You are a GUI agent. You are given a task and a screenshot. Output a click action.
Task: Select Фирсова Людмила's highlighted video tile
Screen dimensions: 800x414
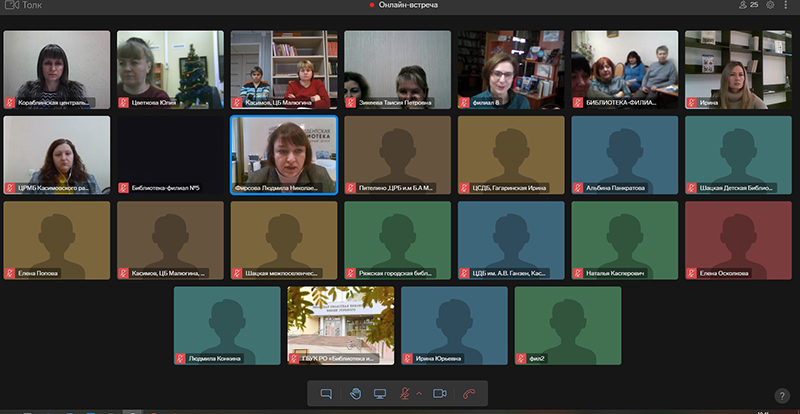click(284, 150)
